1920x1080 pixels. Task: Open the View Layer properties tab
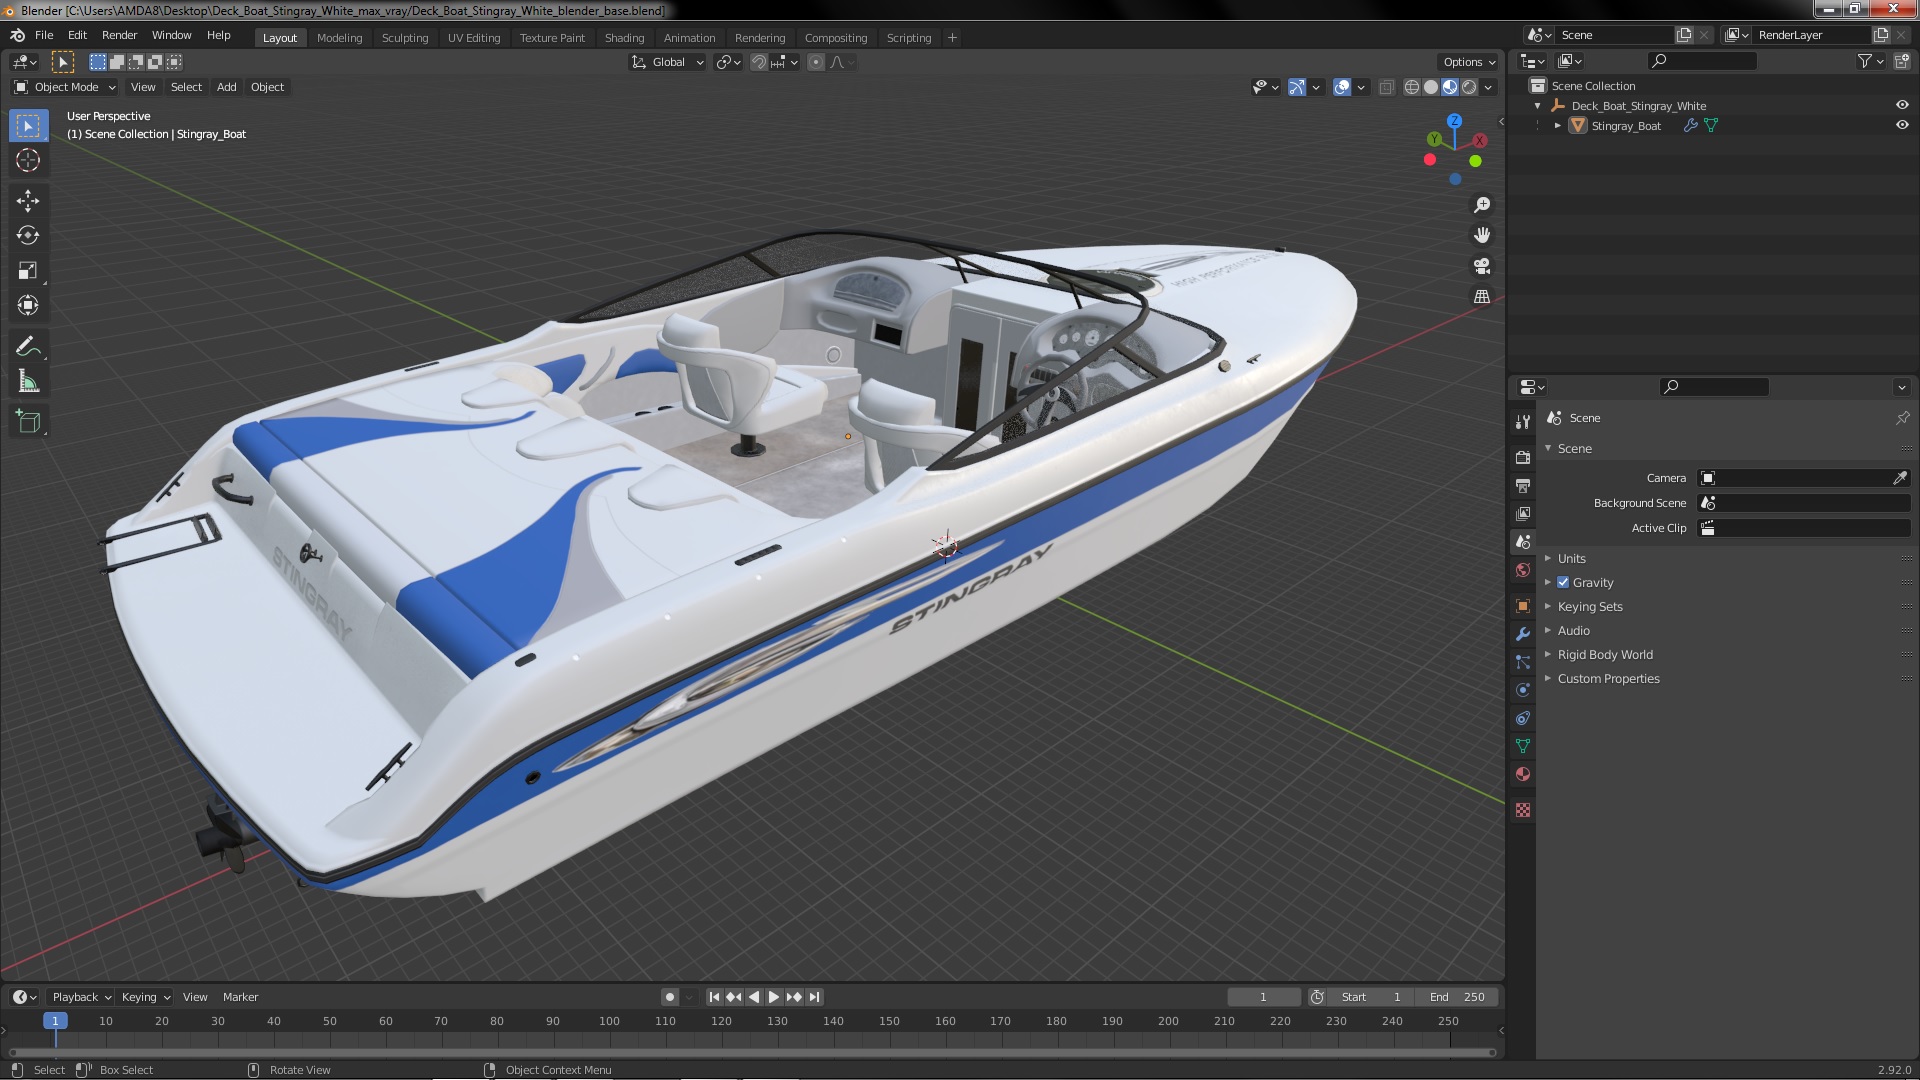(x=1523, y=513)
